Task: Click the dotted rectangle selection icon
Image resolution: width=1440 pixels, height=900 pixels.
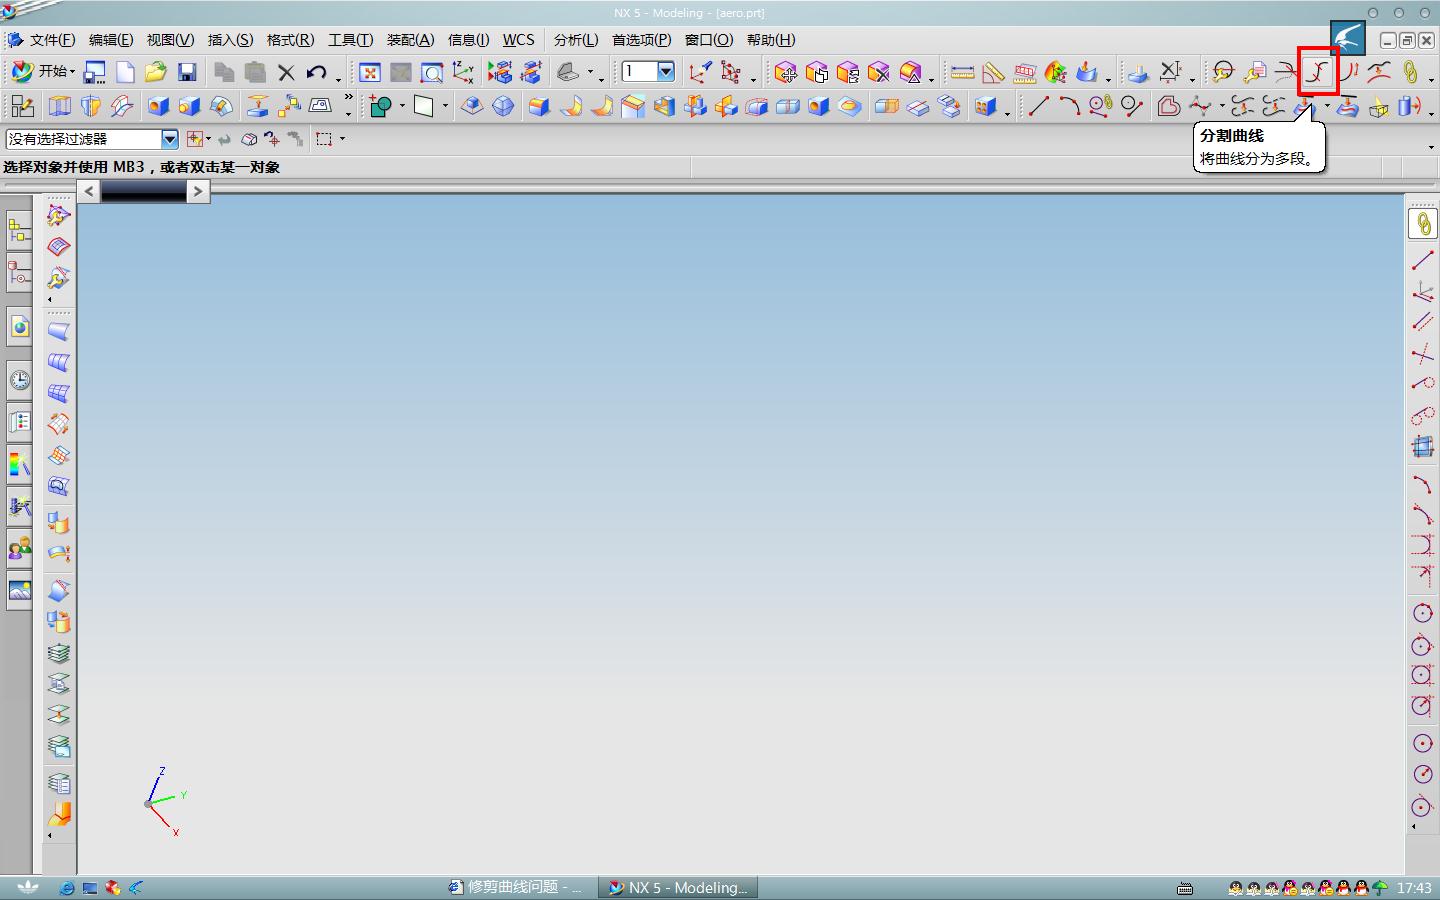Action: (323, 139)
